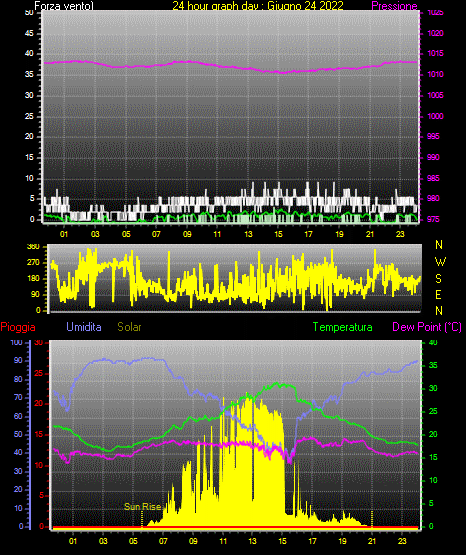Click the 'S' compass direction letter
466x555 pixels.
(438, 279)
